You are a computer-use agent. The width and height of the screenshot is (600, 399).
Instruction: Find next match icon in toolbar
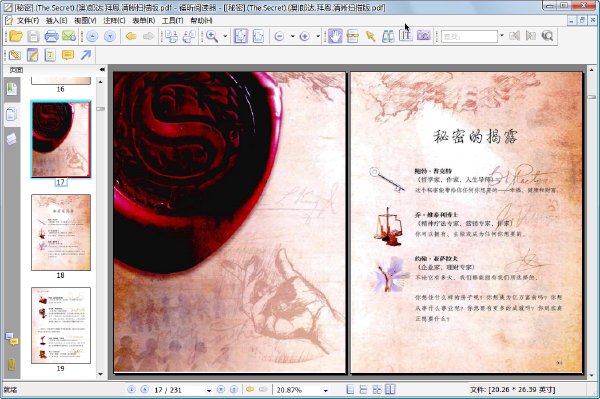click(531, 36)
